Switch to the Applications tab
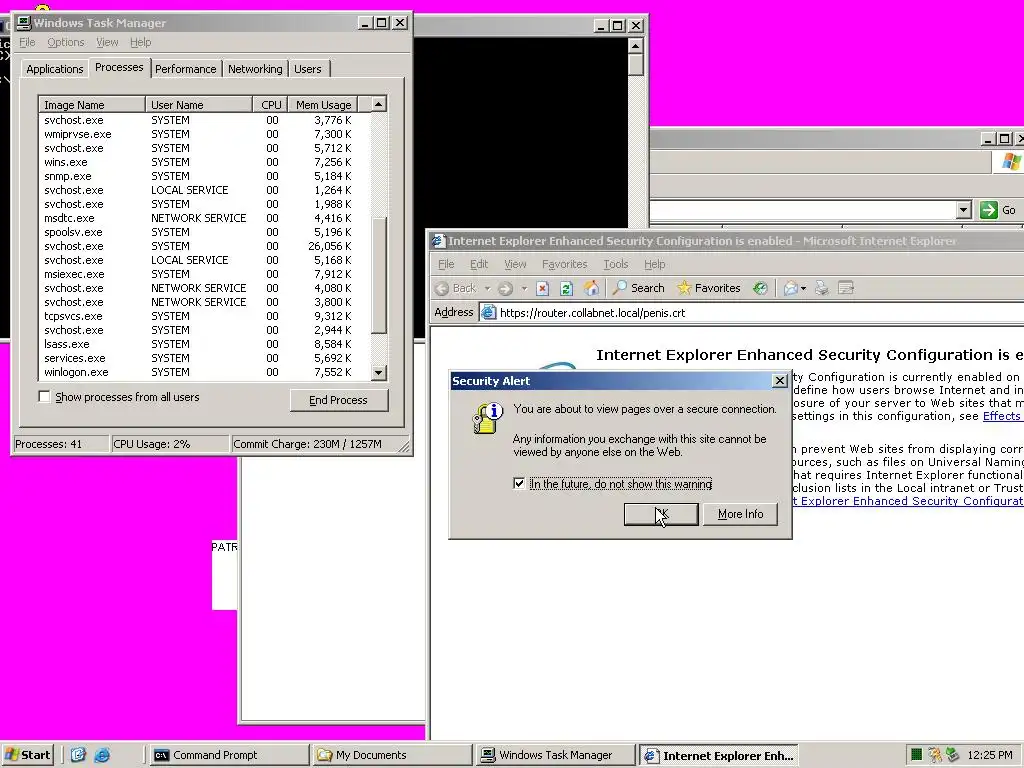Screen dimensions: 1024x768 point(55,69)
